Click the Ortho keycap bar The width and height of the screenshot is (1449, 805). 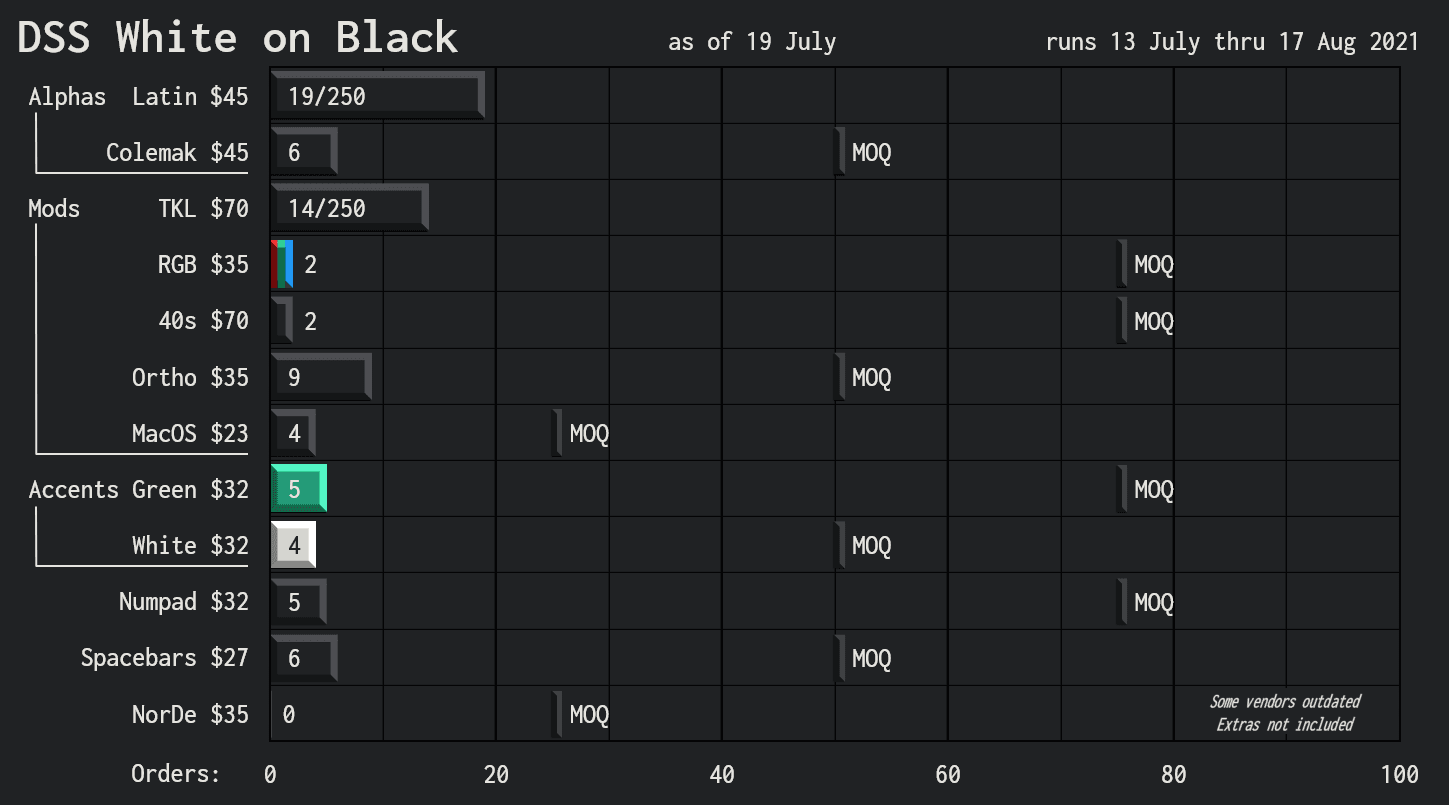(318, 376)
